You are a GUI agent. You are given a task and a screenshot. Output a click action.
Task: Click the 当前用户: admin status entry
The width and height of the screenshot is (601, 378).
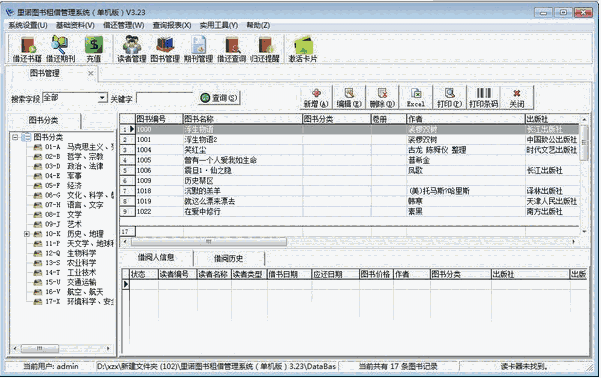coord(51,366)
